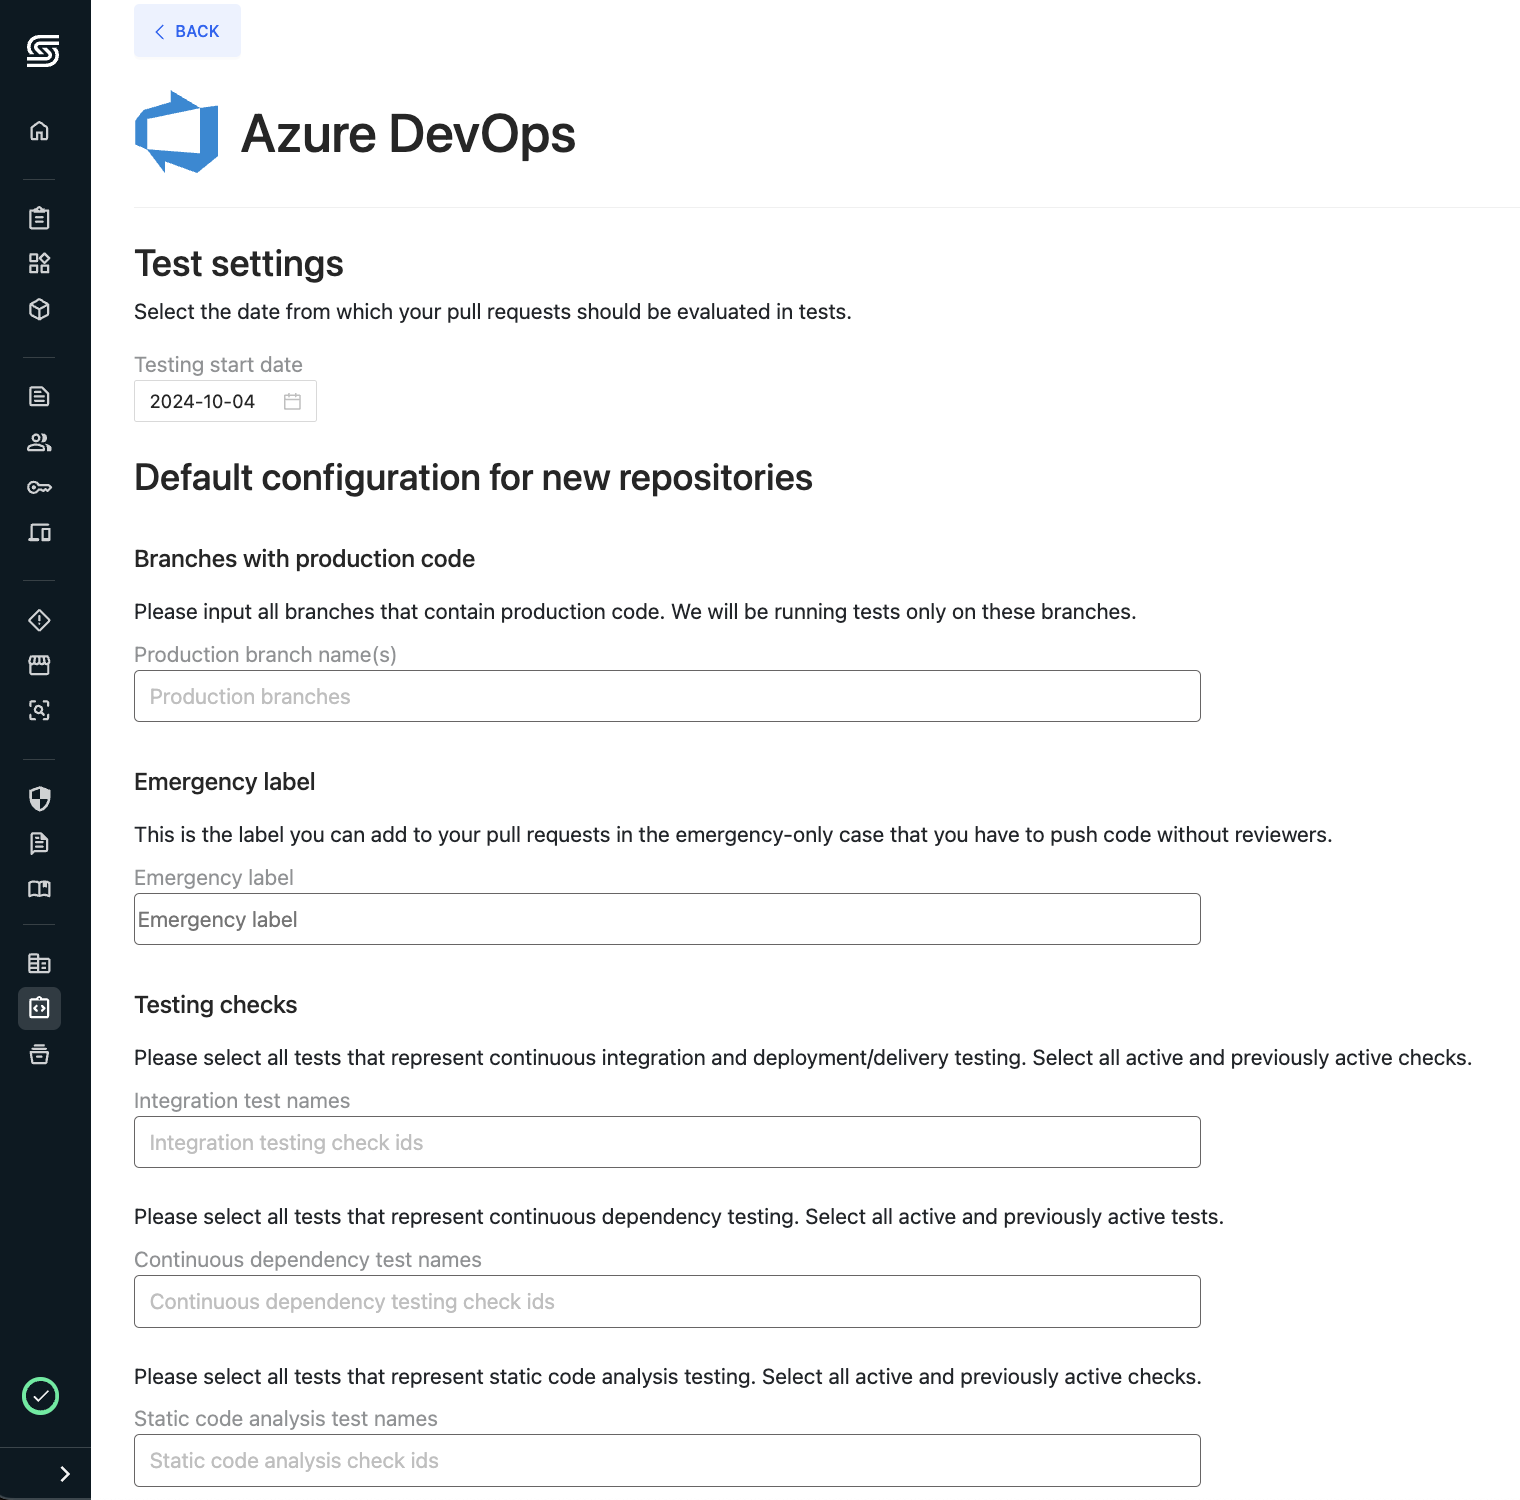Click the 'Test settings' heading
Image resolution: width=1520 pixels, height=1500 pixels.
tap(239, 264)
